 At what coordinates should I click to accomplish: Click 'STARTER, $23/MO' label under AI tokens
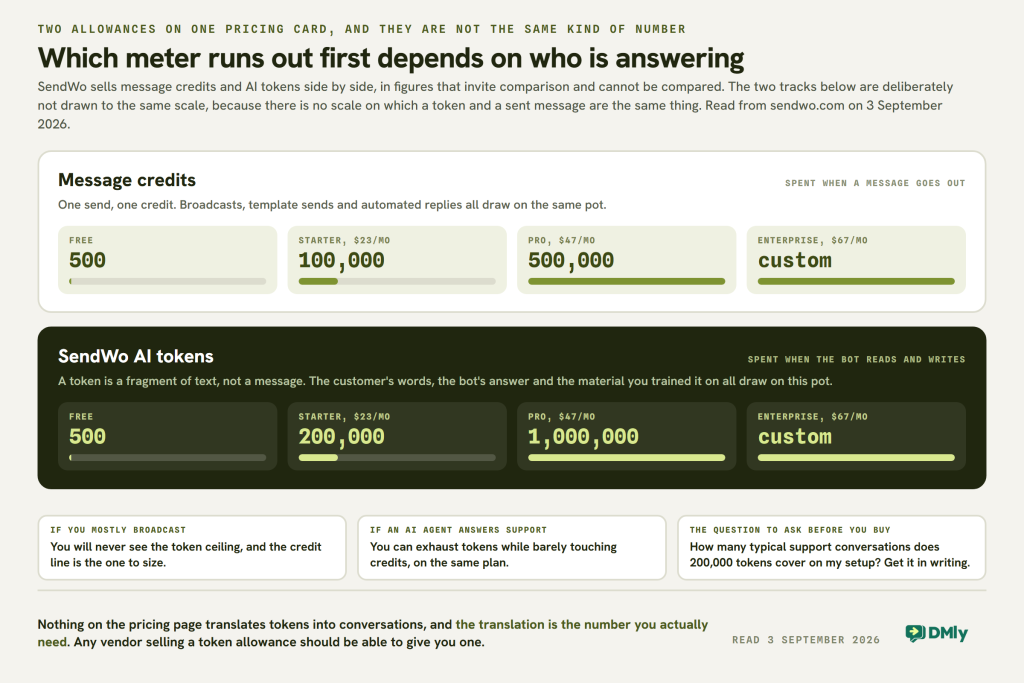click(x=344, y=417)
